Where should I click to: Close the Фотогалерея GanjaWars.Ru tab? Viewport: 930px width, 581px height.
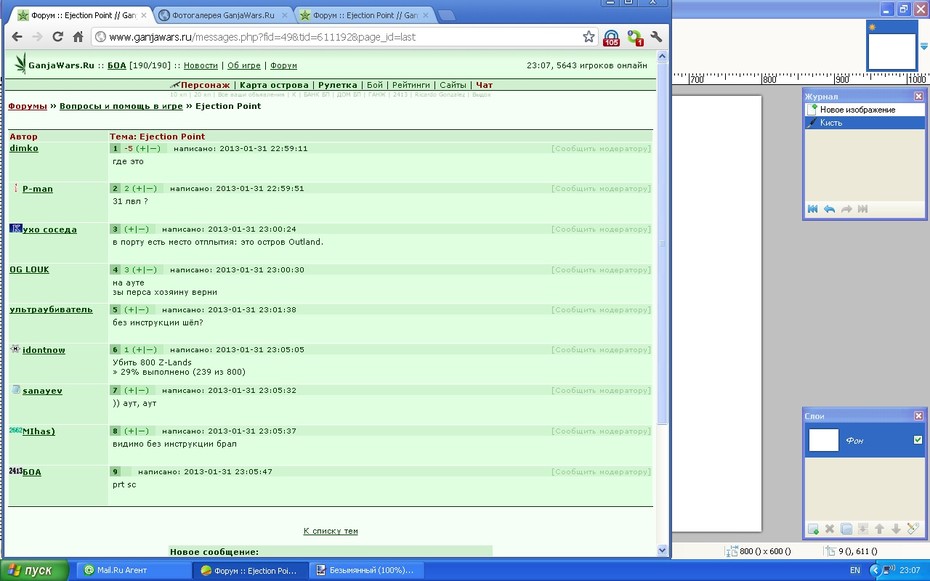click(x=285, y=15)
